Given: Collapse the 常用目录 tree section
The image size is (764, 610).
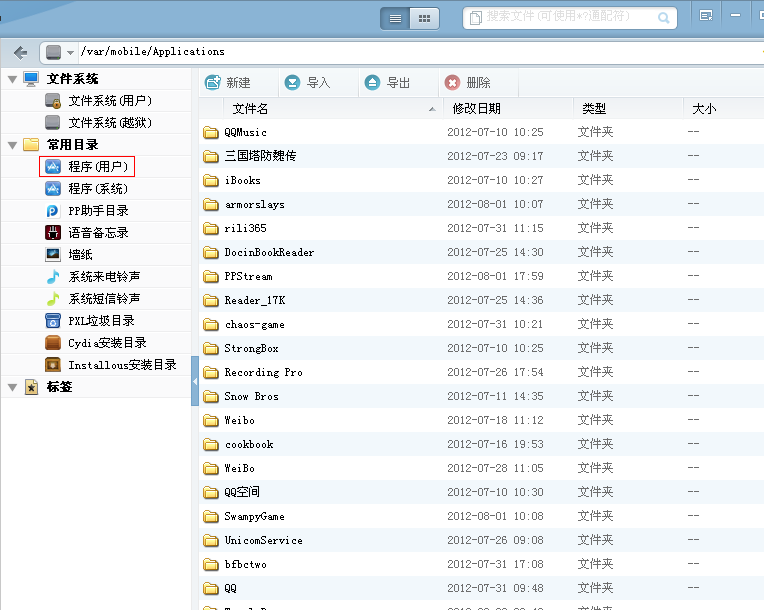Looking at the screenshot, I should coord(12,145).
